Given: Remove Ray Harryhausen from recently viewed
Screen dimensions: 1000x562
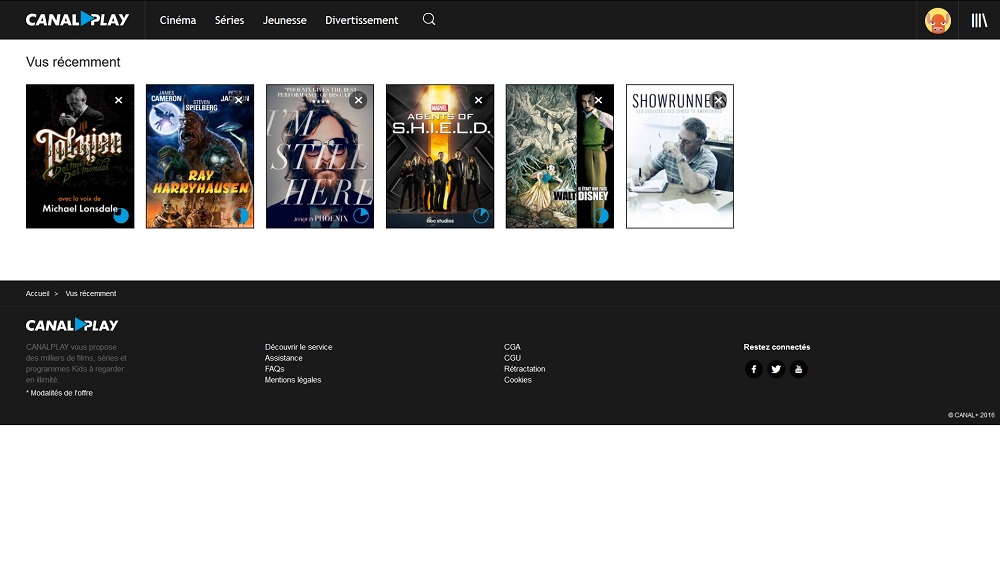Looking at the screenshot, I should [x=239, y=100].
